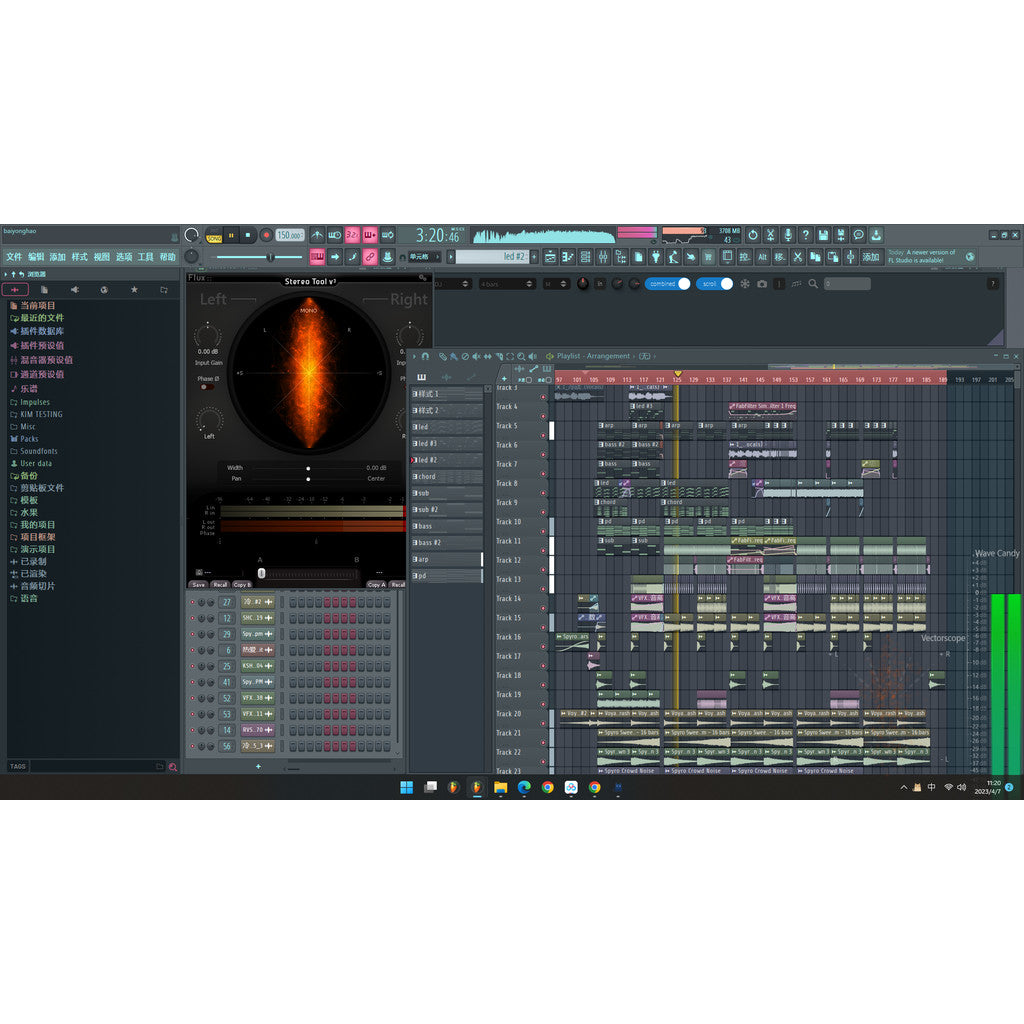Expand User data folder in browser
This screenshot has width=1024, height=1024.
pos(35,464)
